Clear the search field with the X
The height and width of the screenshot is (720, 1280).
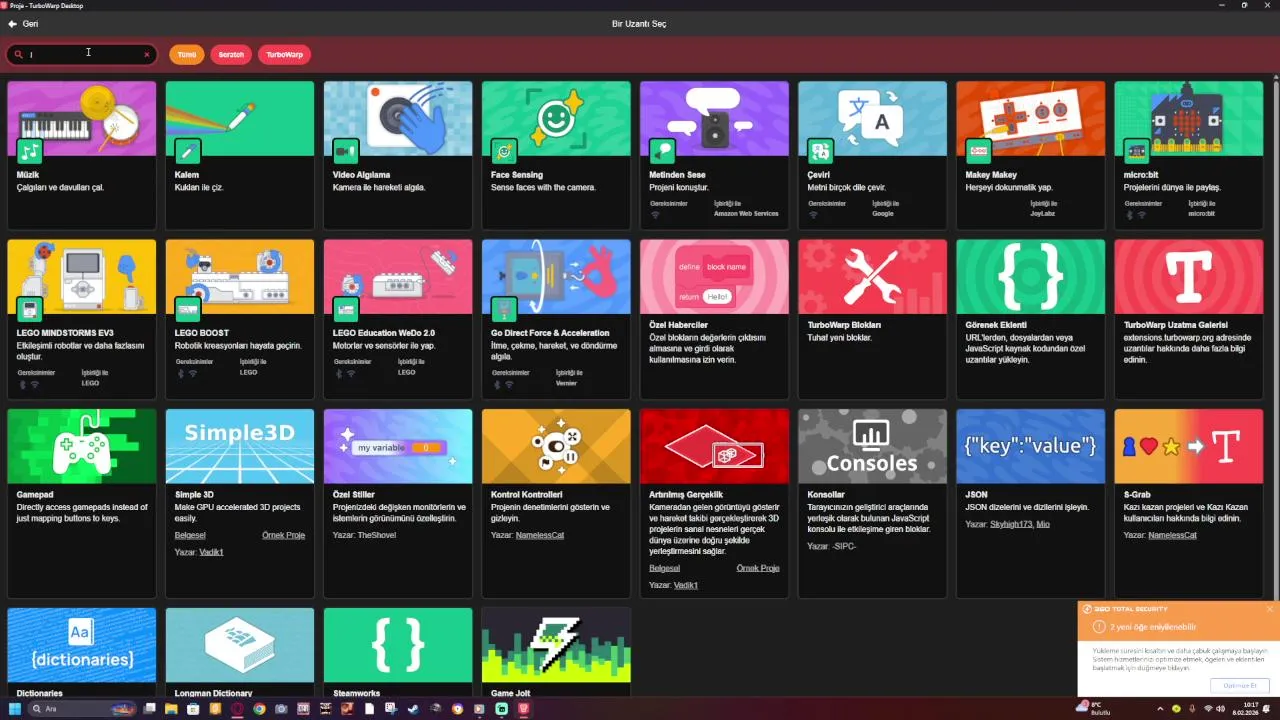[147, 55]
